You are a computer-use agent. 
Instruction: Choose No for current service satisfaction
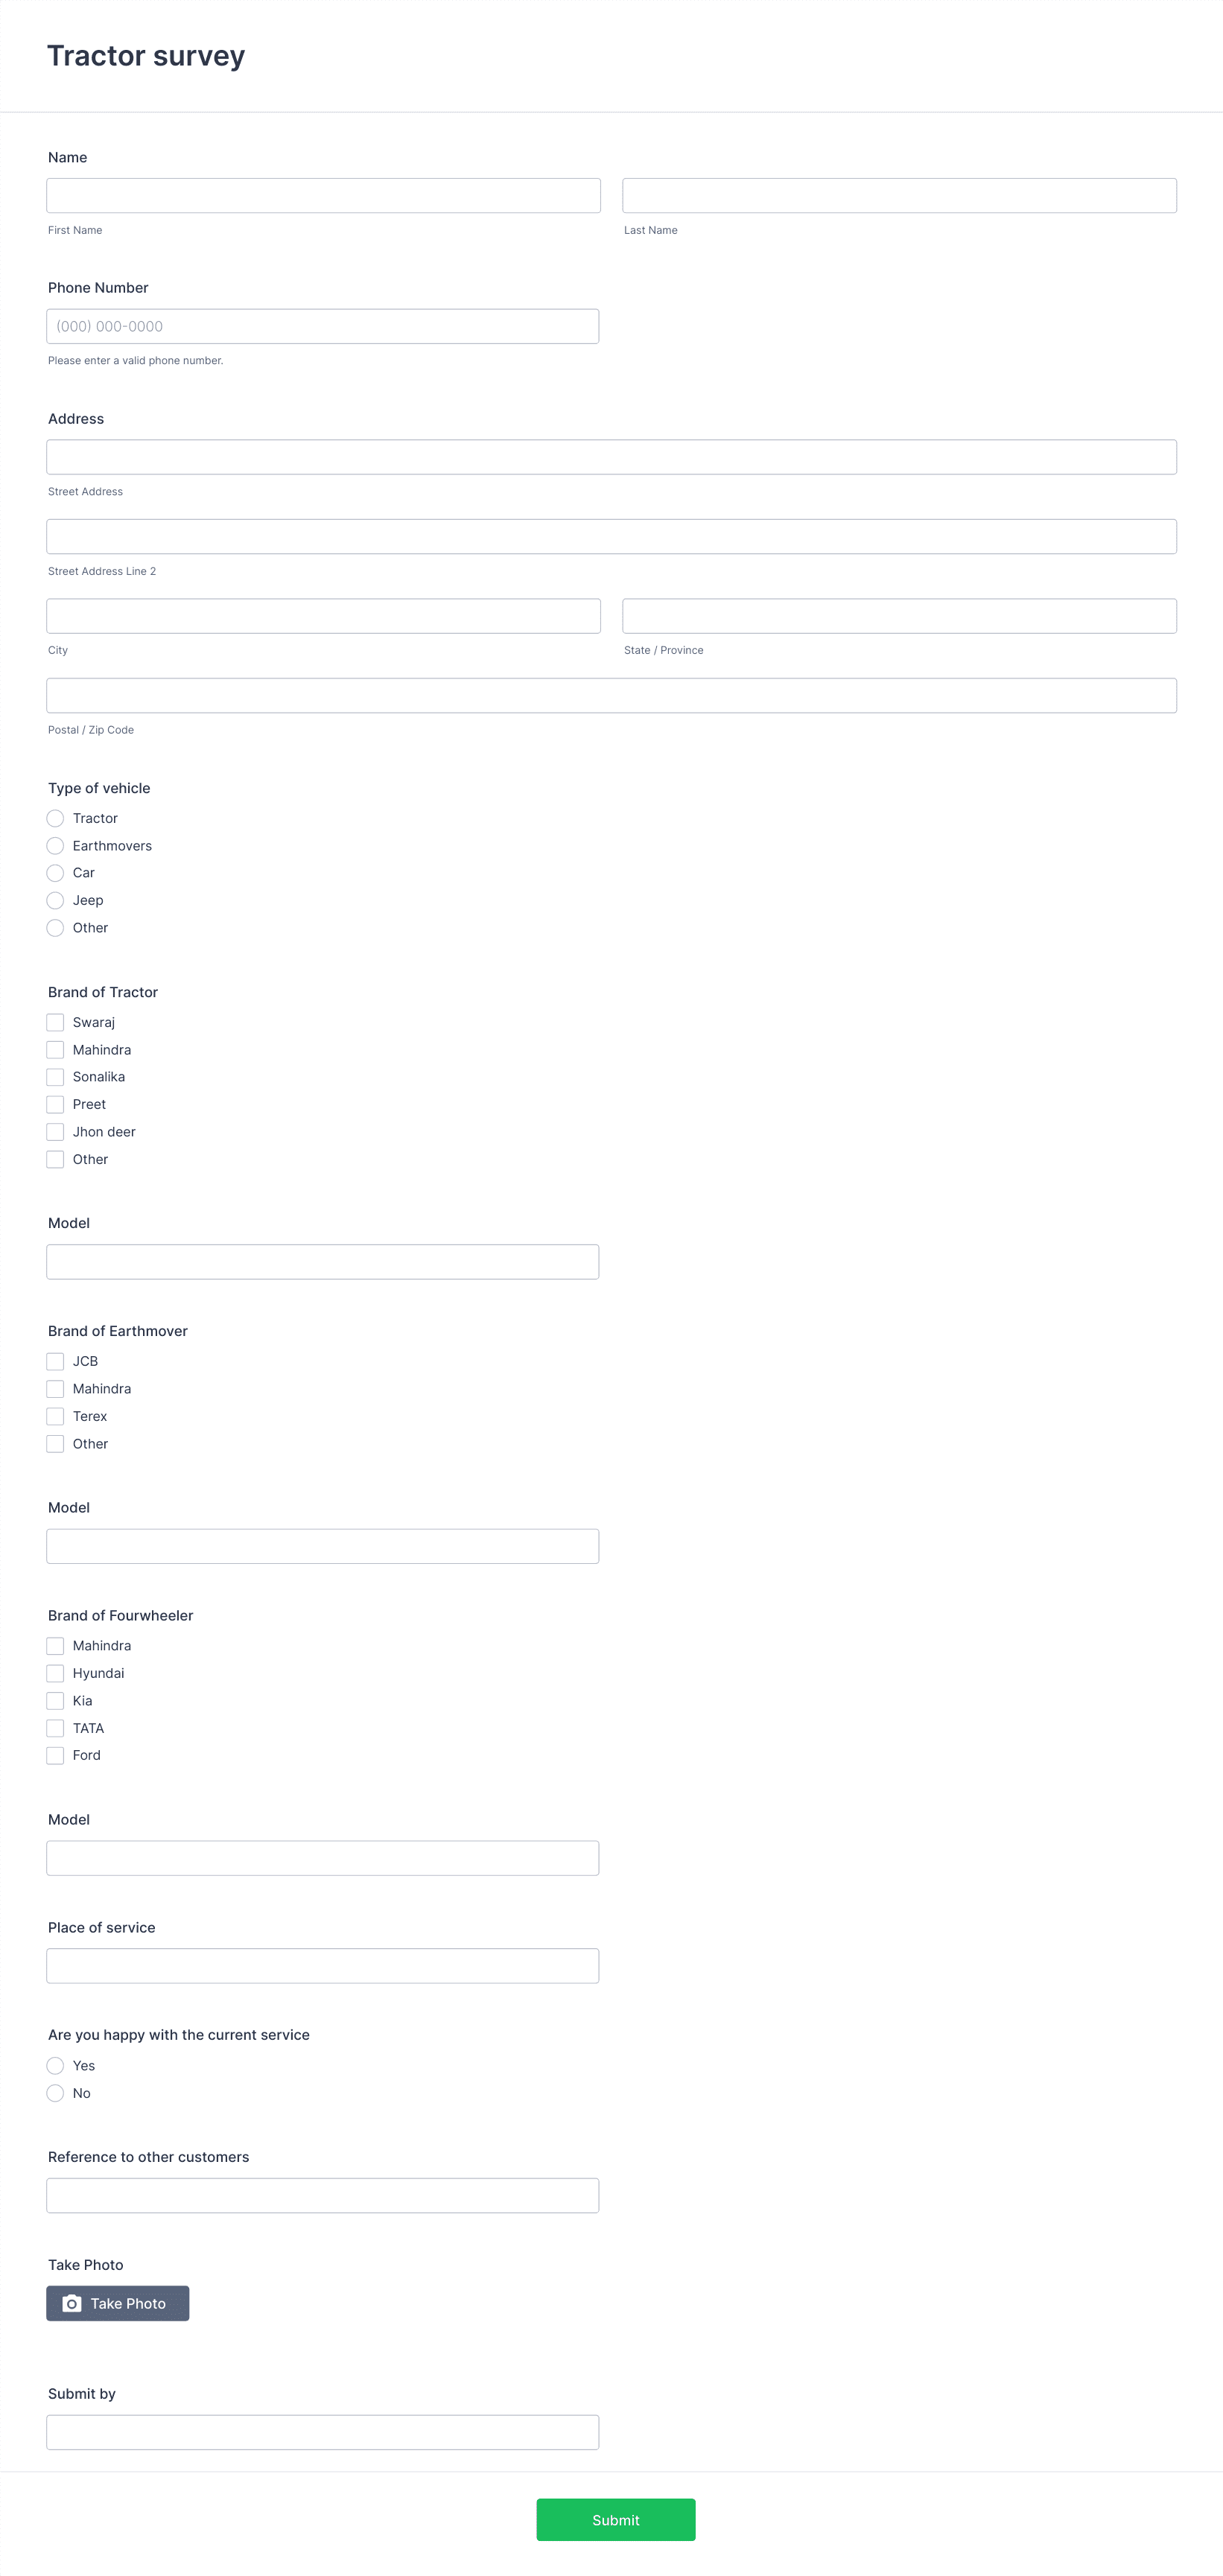click(55, 2093)
